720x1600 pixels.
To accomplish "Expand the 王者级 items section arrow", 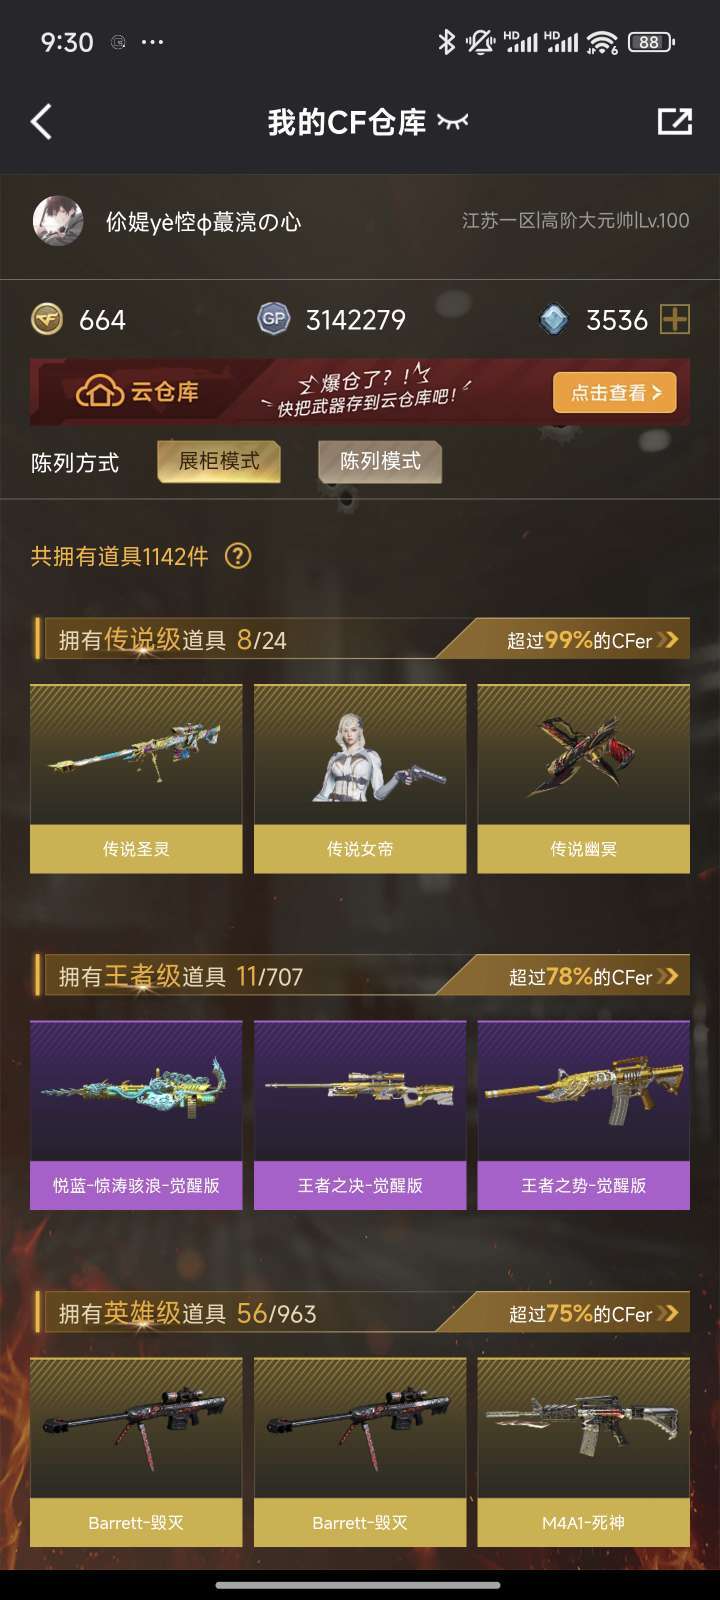I will [669, 976].
